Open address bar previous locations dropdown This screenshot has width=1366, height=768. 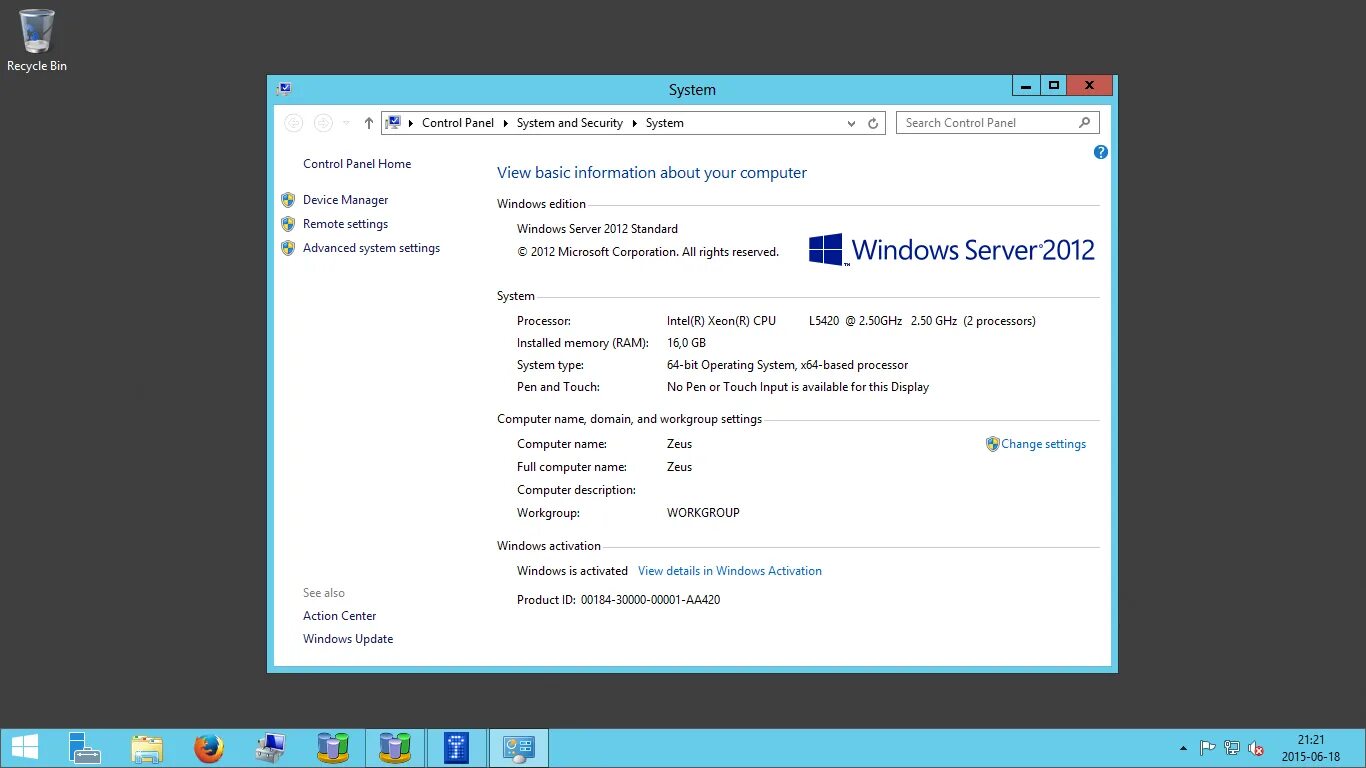851,123
